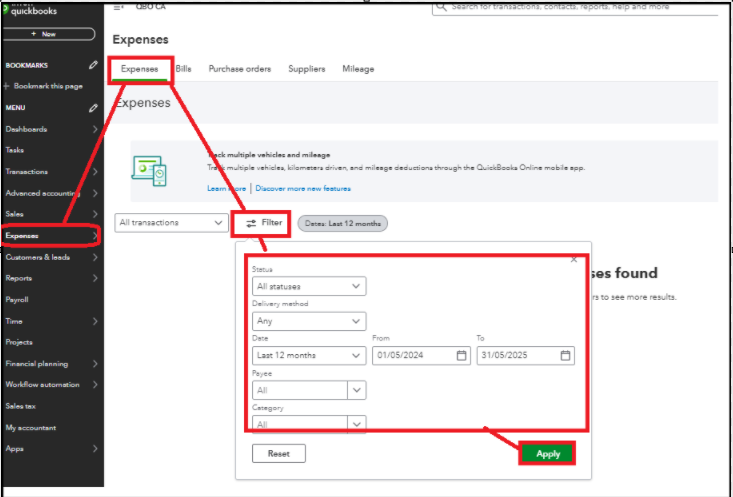This screenshot has height=497, width=733.
Task: Expand the Transactions sidebar chevron
Action: [x=95, y=172]
